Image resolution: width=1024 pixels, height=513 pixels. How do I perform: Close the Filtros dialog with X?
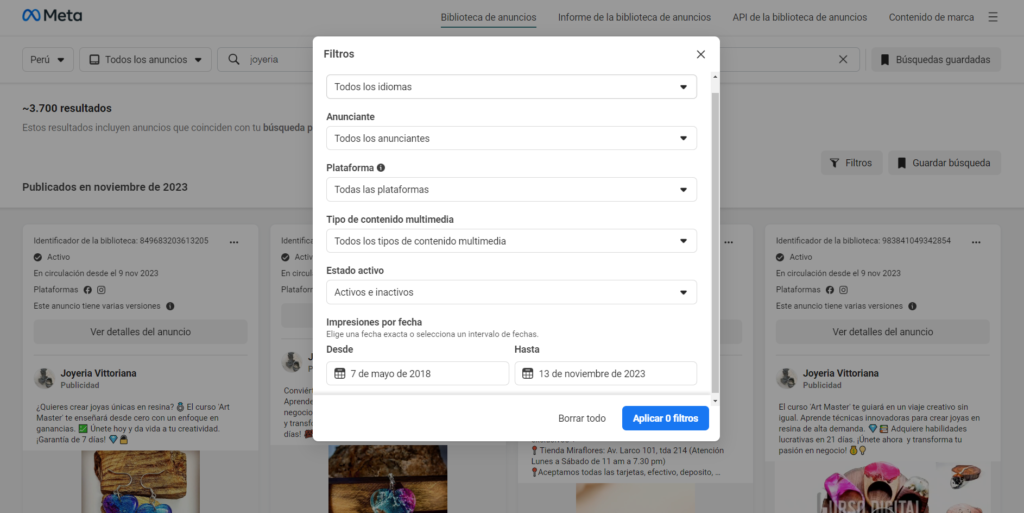701,54
